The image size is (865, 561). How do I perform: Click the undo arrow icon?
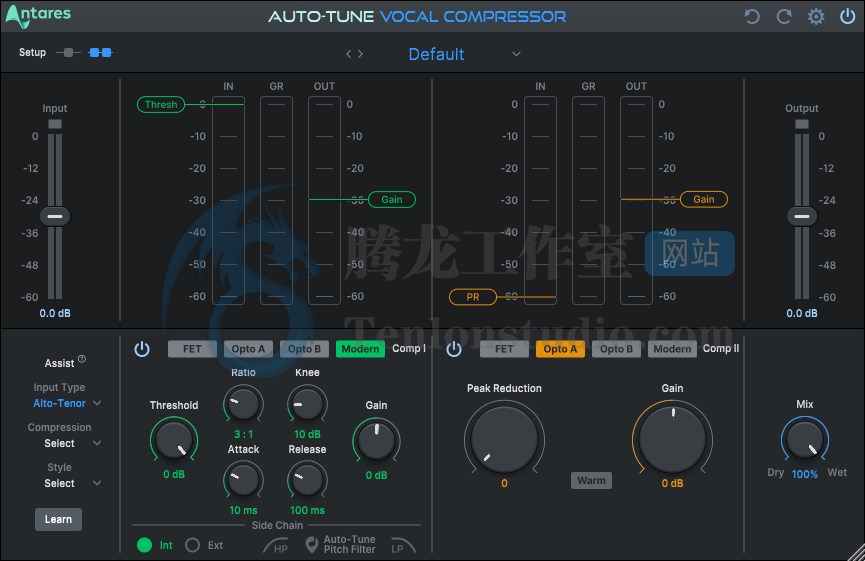(752, 17)
